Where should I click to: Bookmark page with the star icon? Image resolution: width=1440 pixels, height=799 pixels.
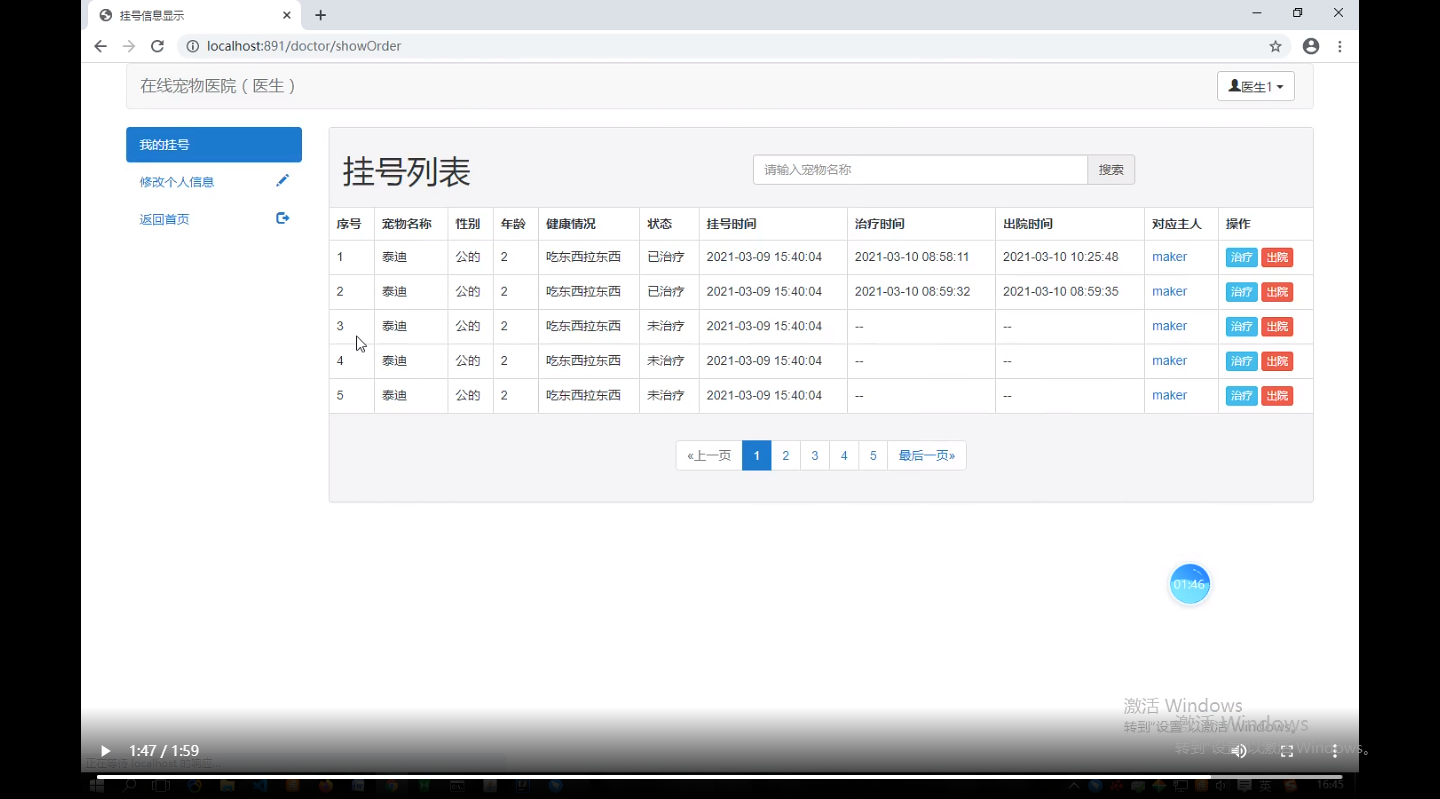click(x=1275, y=46)
